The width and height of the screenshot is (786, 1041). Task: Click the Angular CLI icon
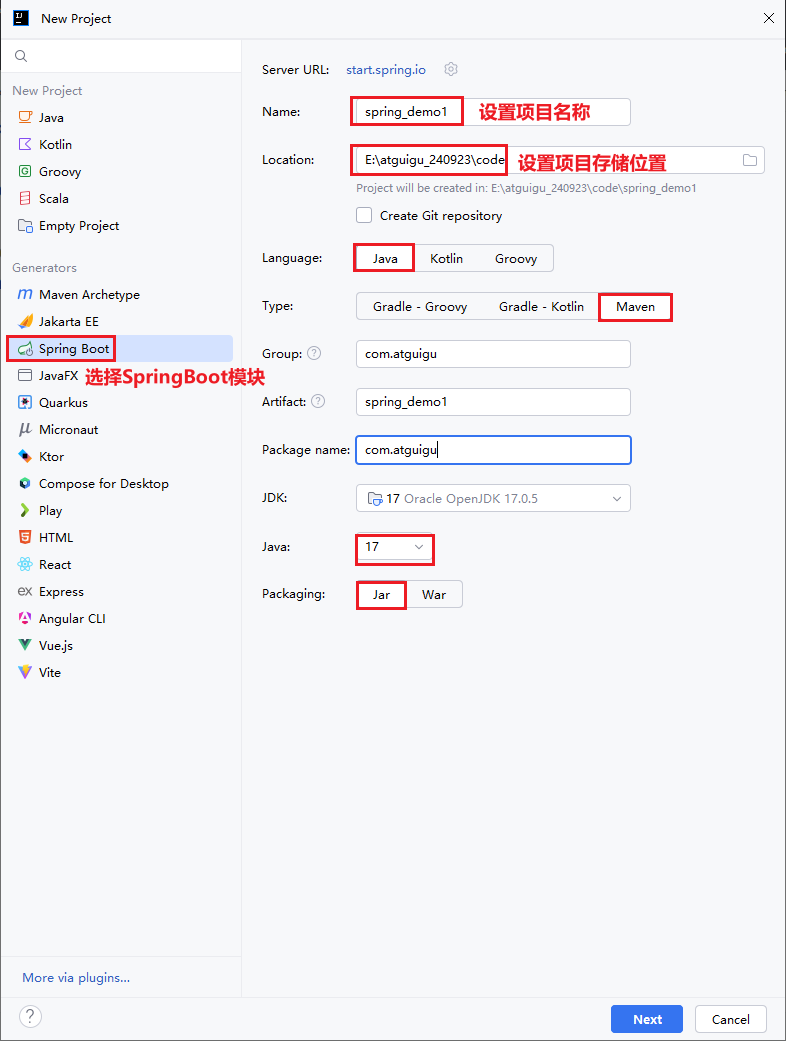[x=25, y=618]
